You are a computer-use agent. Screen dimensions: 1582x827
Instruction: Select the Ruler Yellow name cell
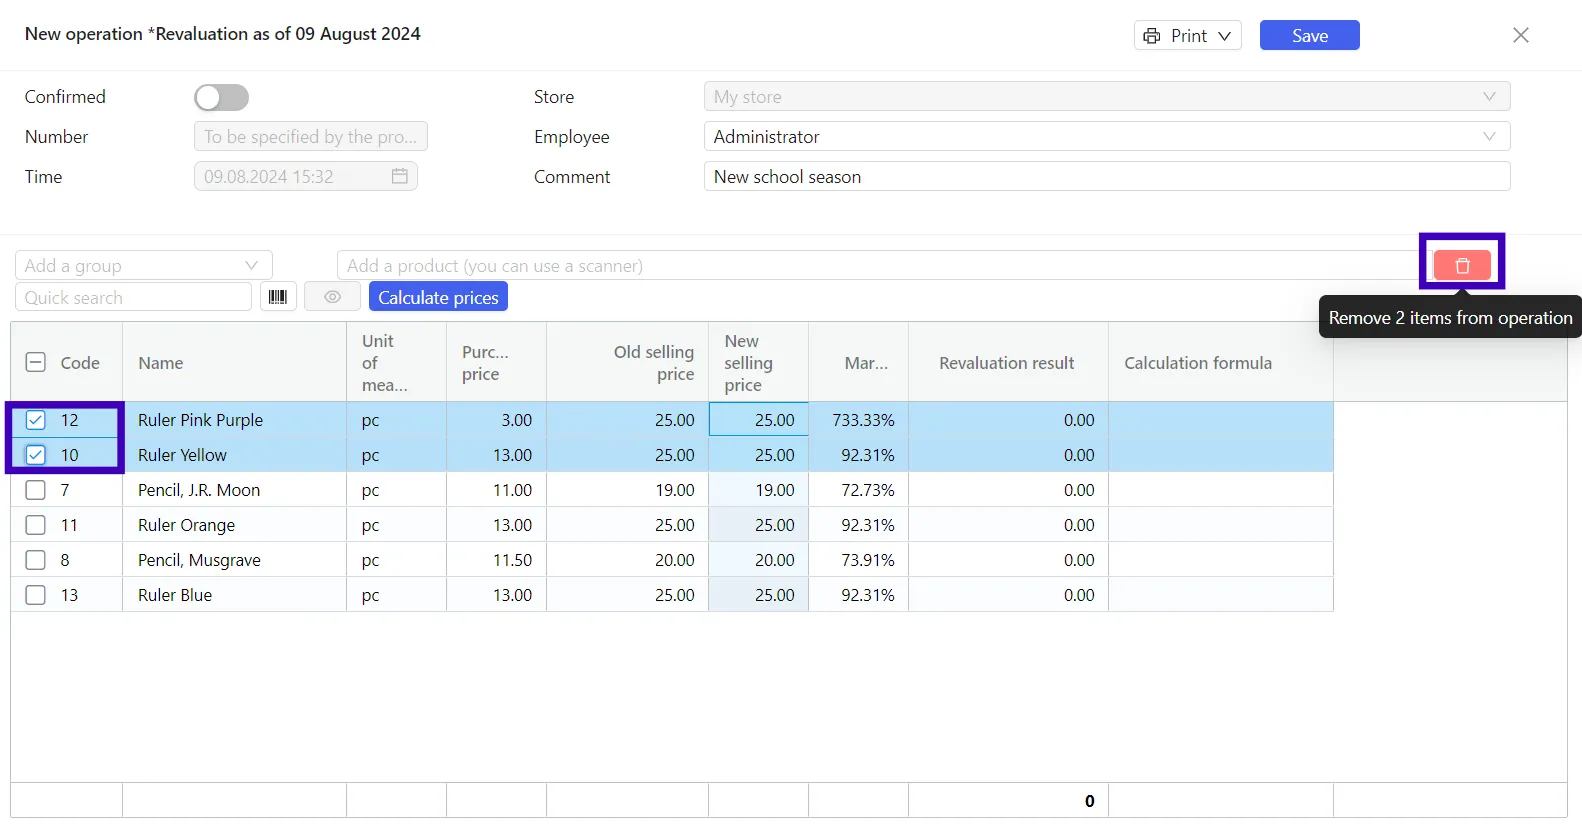[234, 455]
